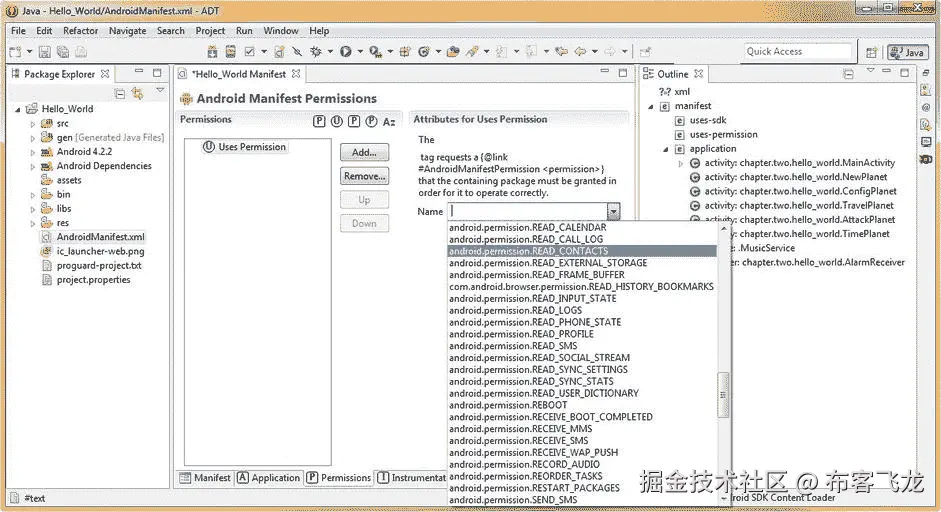Toggle the U uses-permission filter icon

[x=337, y=121]
